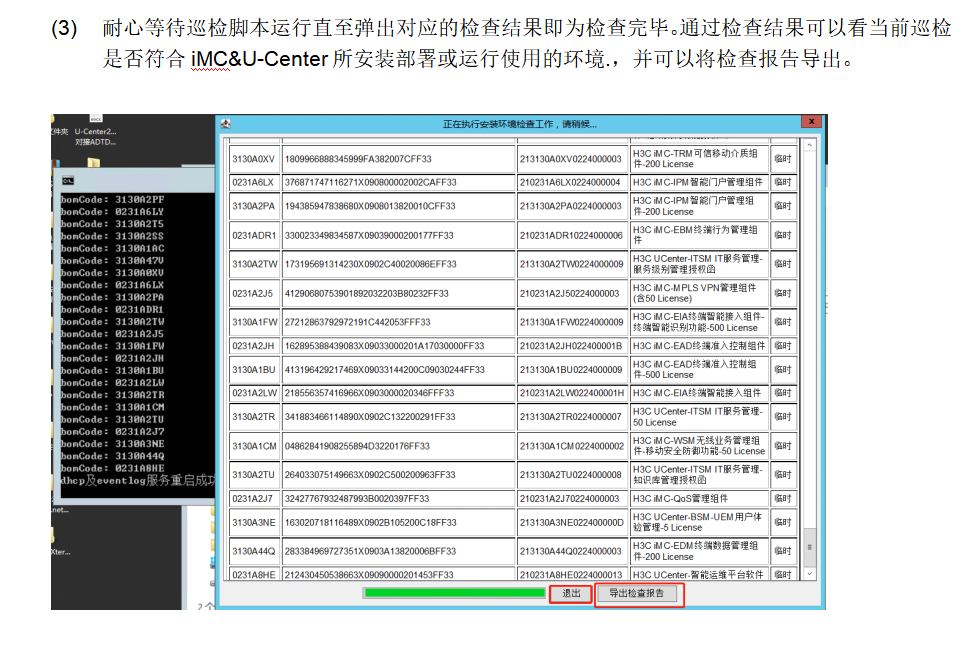The height and width of the screenshot is (657, 978).
Task: Click H3C iMC-EBM终端行为管理组件 cell
Action: 699,235
